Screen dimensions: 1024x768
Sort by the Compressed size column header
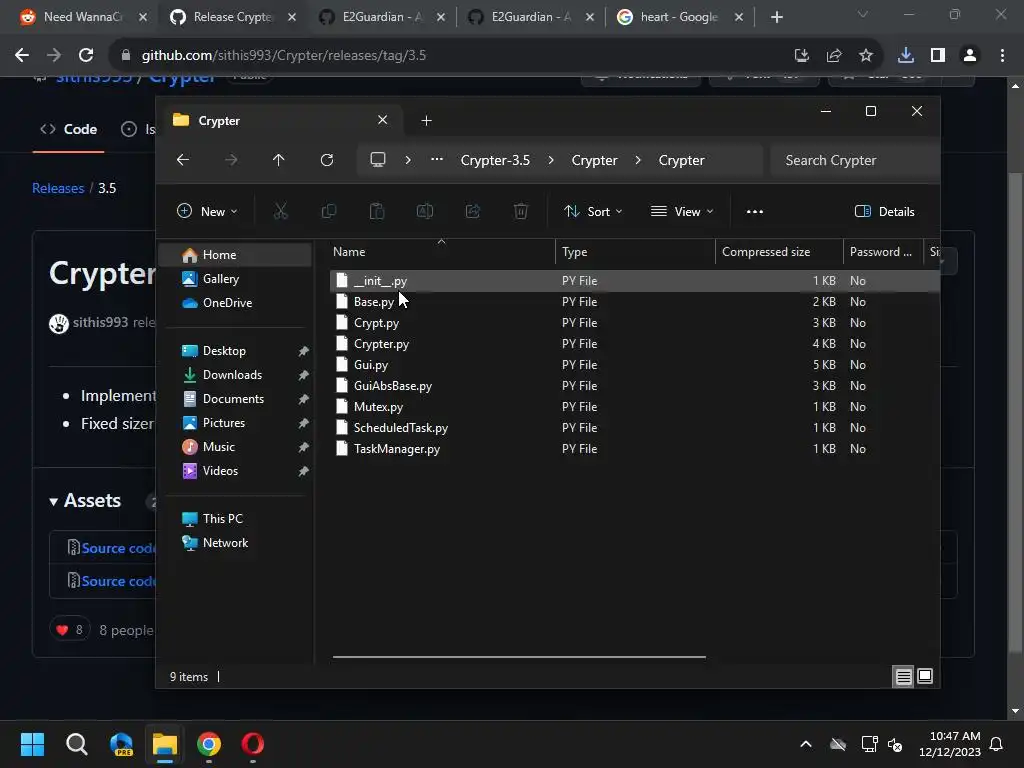[779, 251]
